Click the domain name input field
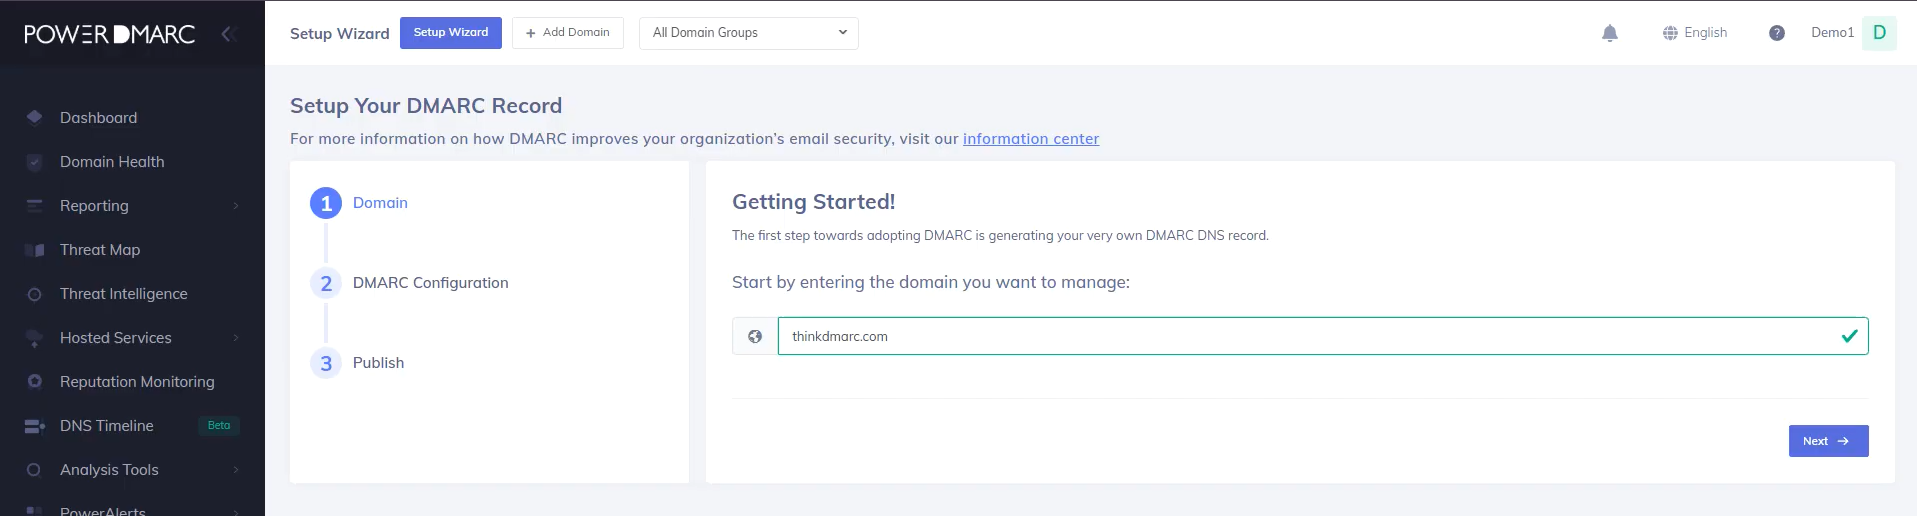This screenshot has width=1917, height=516. 1300,336
